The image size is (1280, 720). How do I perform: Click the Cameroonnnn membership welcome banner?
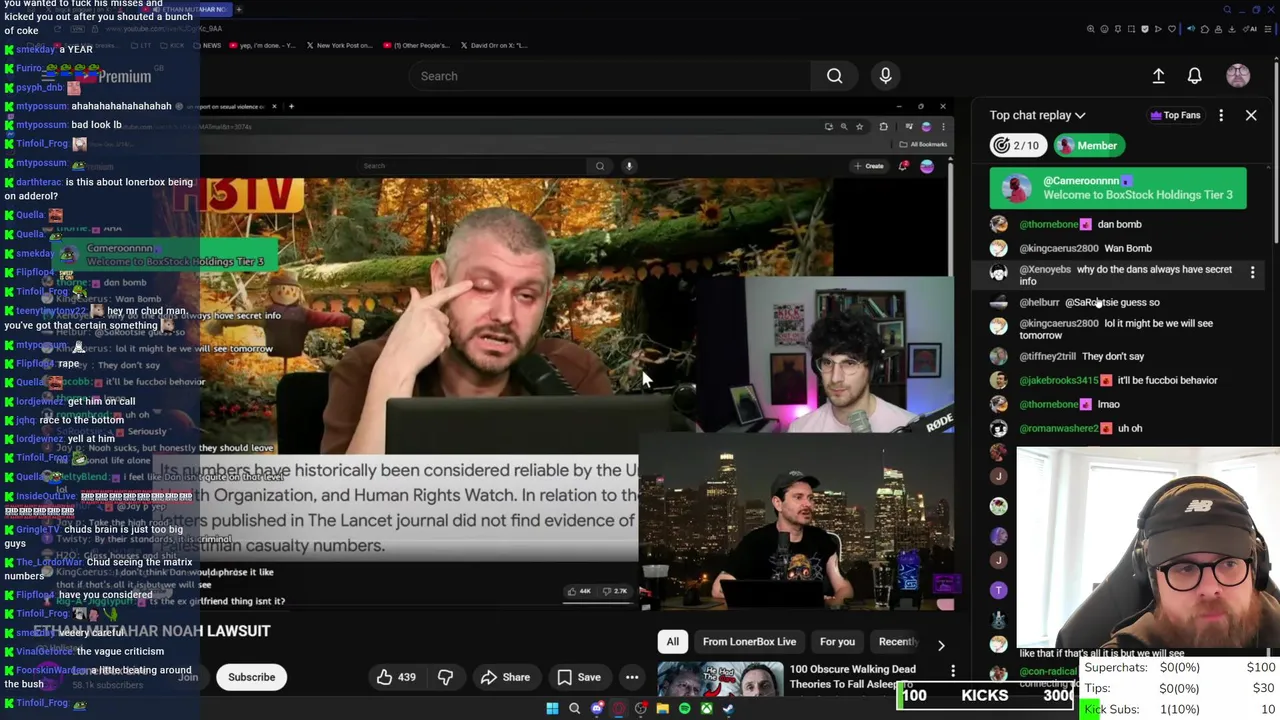pos(1118,188)
